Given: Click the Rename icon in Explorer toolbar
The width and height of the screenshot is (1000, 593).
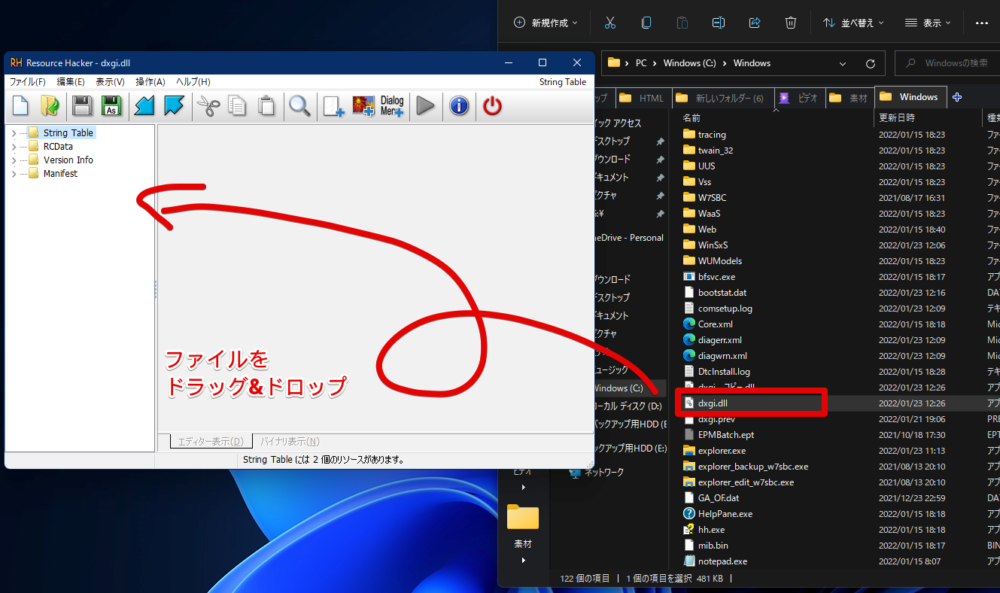Looking at the screenshot, I should pyautogui.click(x=718, y=23).
